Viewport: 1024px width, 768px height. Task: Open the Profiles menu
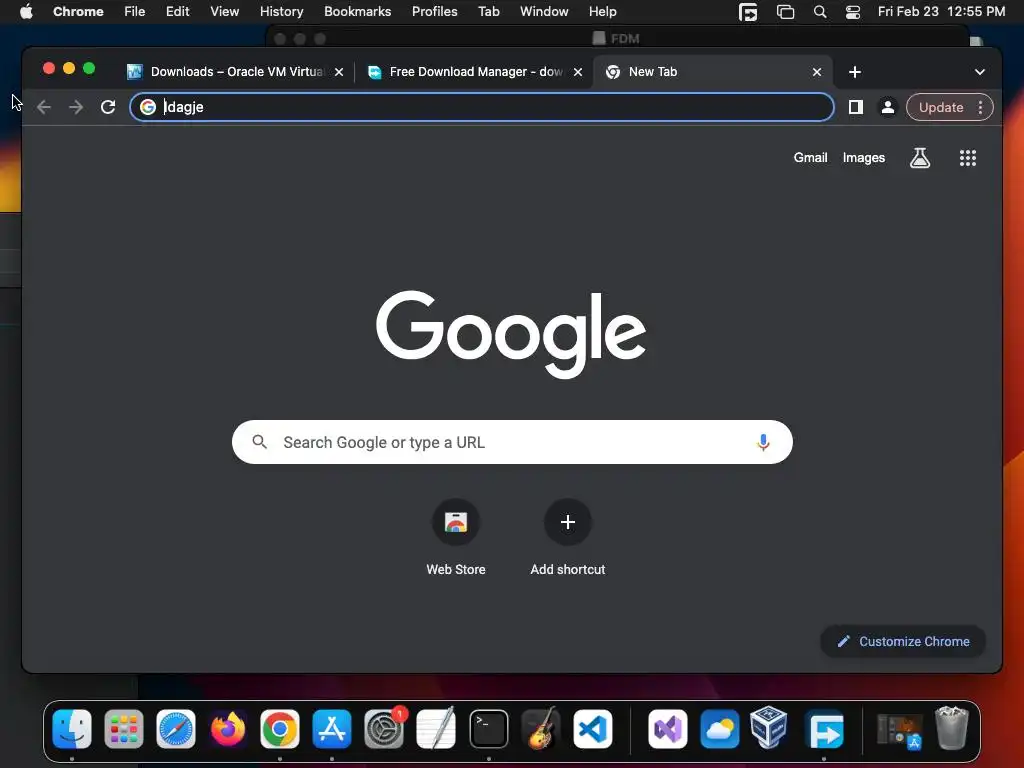(434, 12)
